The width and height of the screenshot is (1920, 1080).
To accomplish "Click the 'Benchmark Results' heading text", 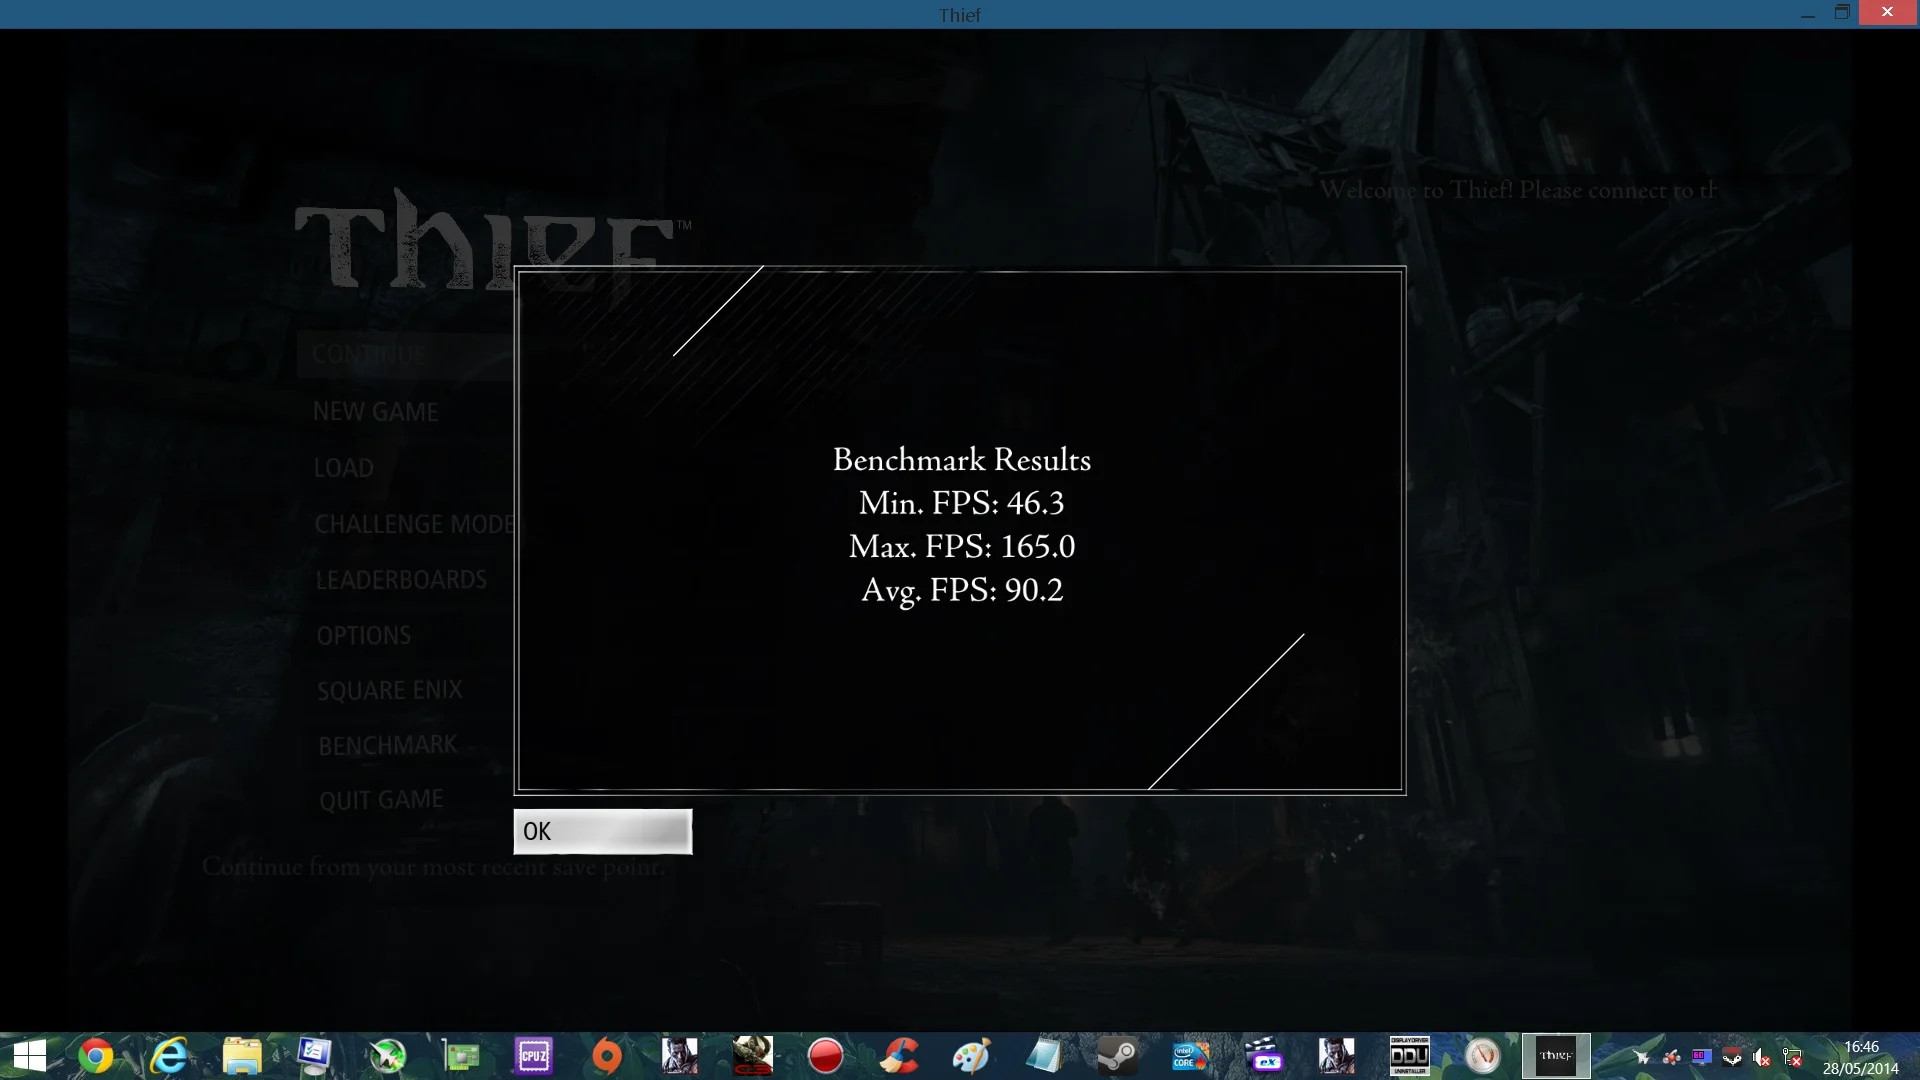I will click(x=962, y=460).
